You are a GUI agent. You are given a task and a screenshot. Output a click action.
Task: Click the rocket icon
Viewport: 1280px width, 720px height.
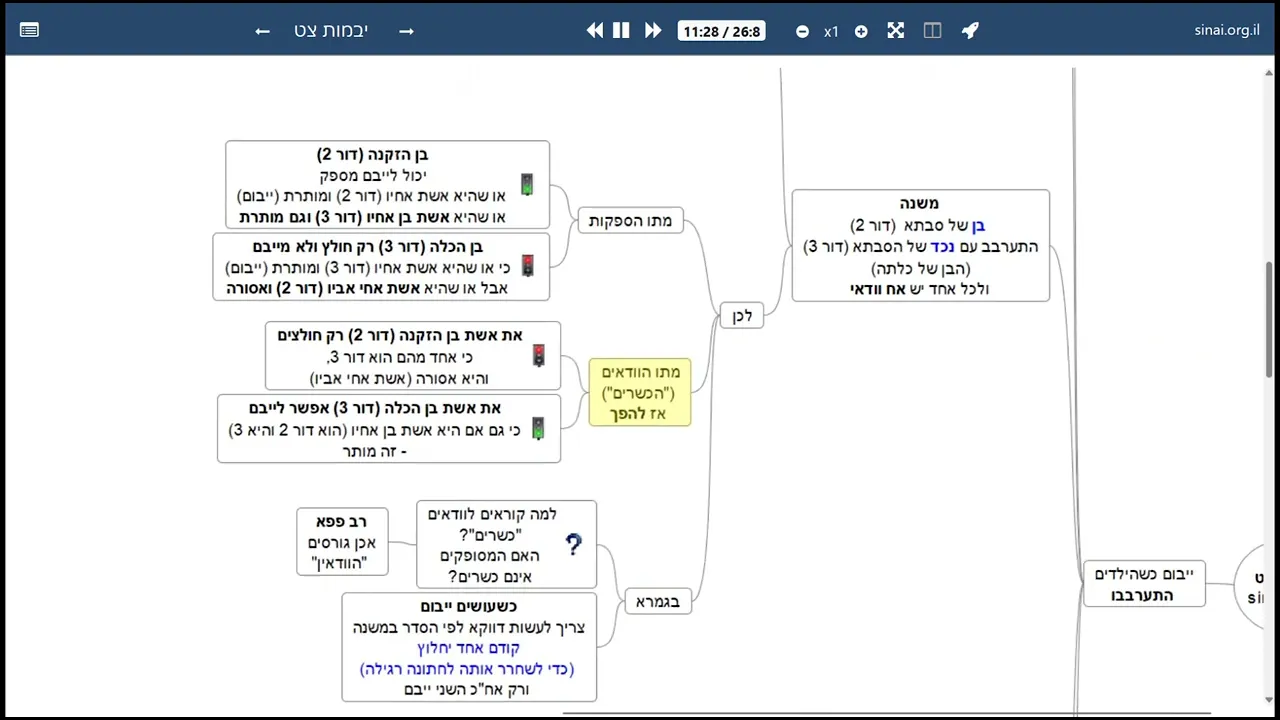pyautogui.click(x=970, y=30)
